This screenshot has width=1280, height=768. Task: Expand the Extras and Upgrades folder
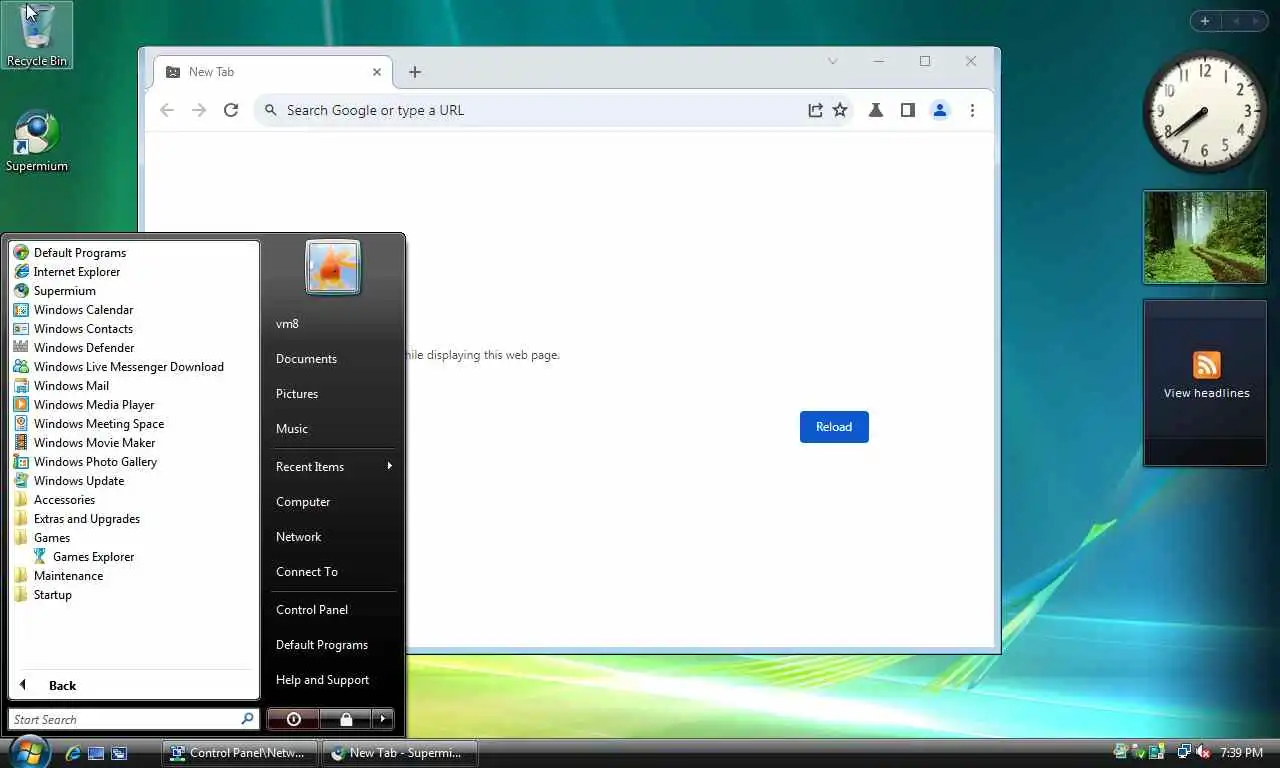pos(77,519)
